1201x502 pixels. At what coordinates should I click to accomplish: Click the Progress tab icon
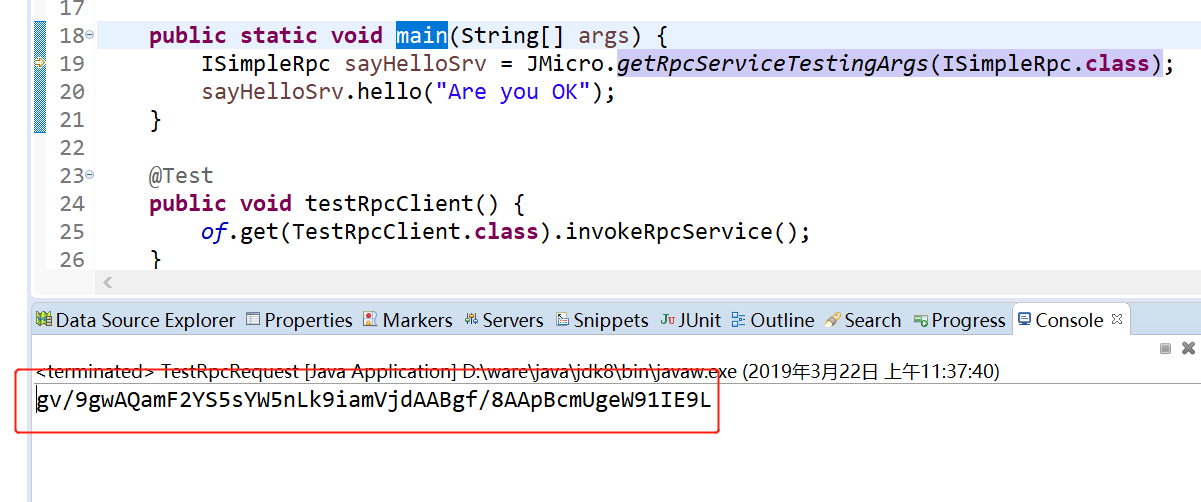point(921,320)
